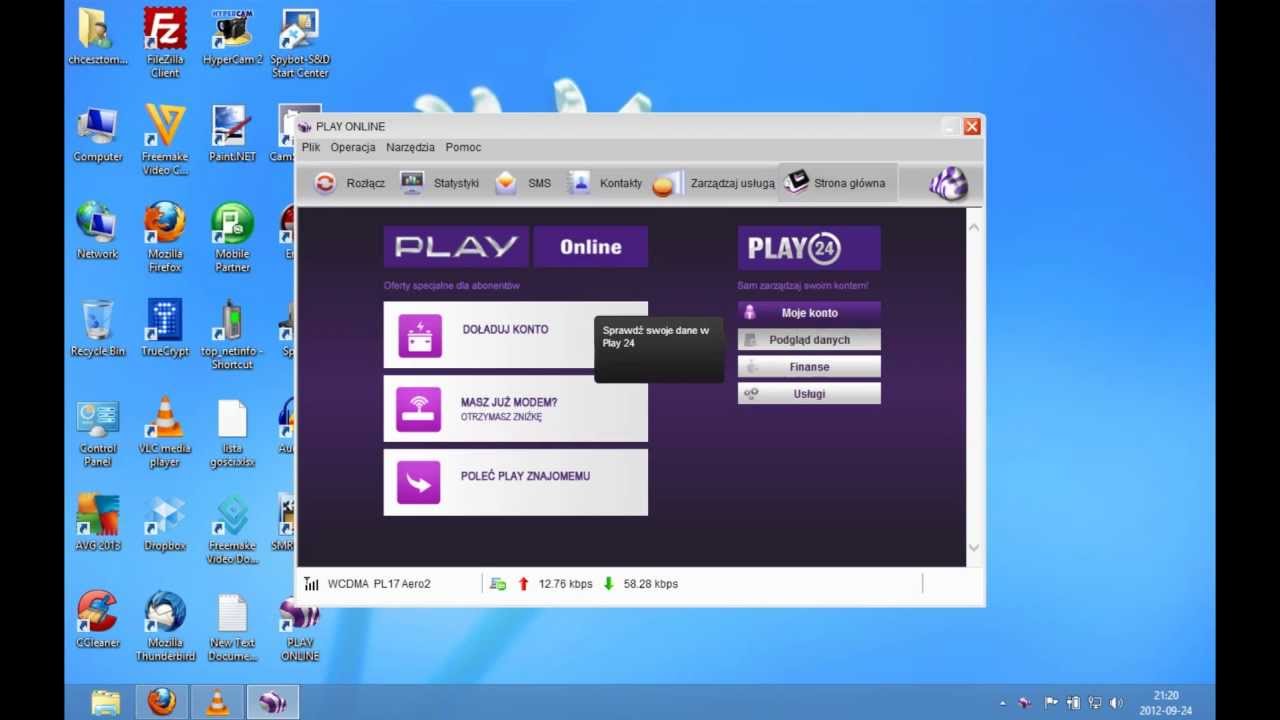Click the battery top-up icon
Screen dimensions: 1280x720
coord(419,335)
